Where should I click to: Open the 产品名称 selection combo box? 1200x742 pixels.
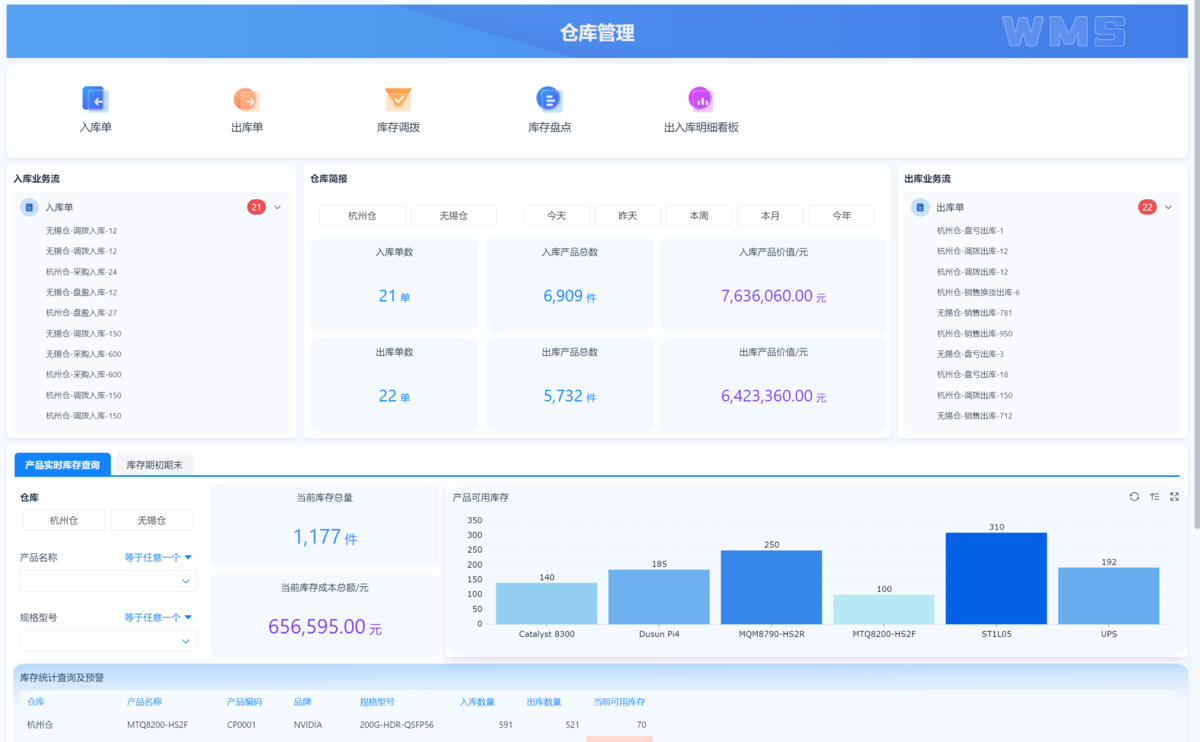[108, 581]
